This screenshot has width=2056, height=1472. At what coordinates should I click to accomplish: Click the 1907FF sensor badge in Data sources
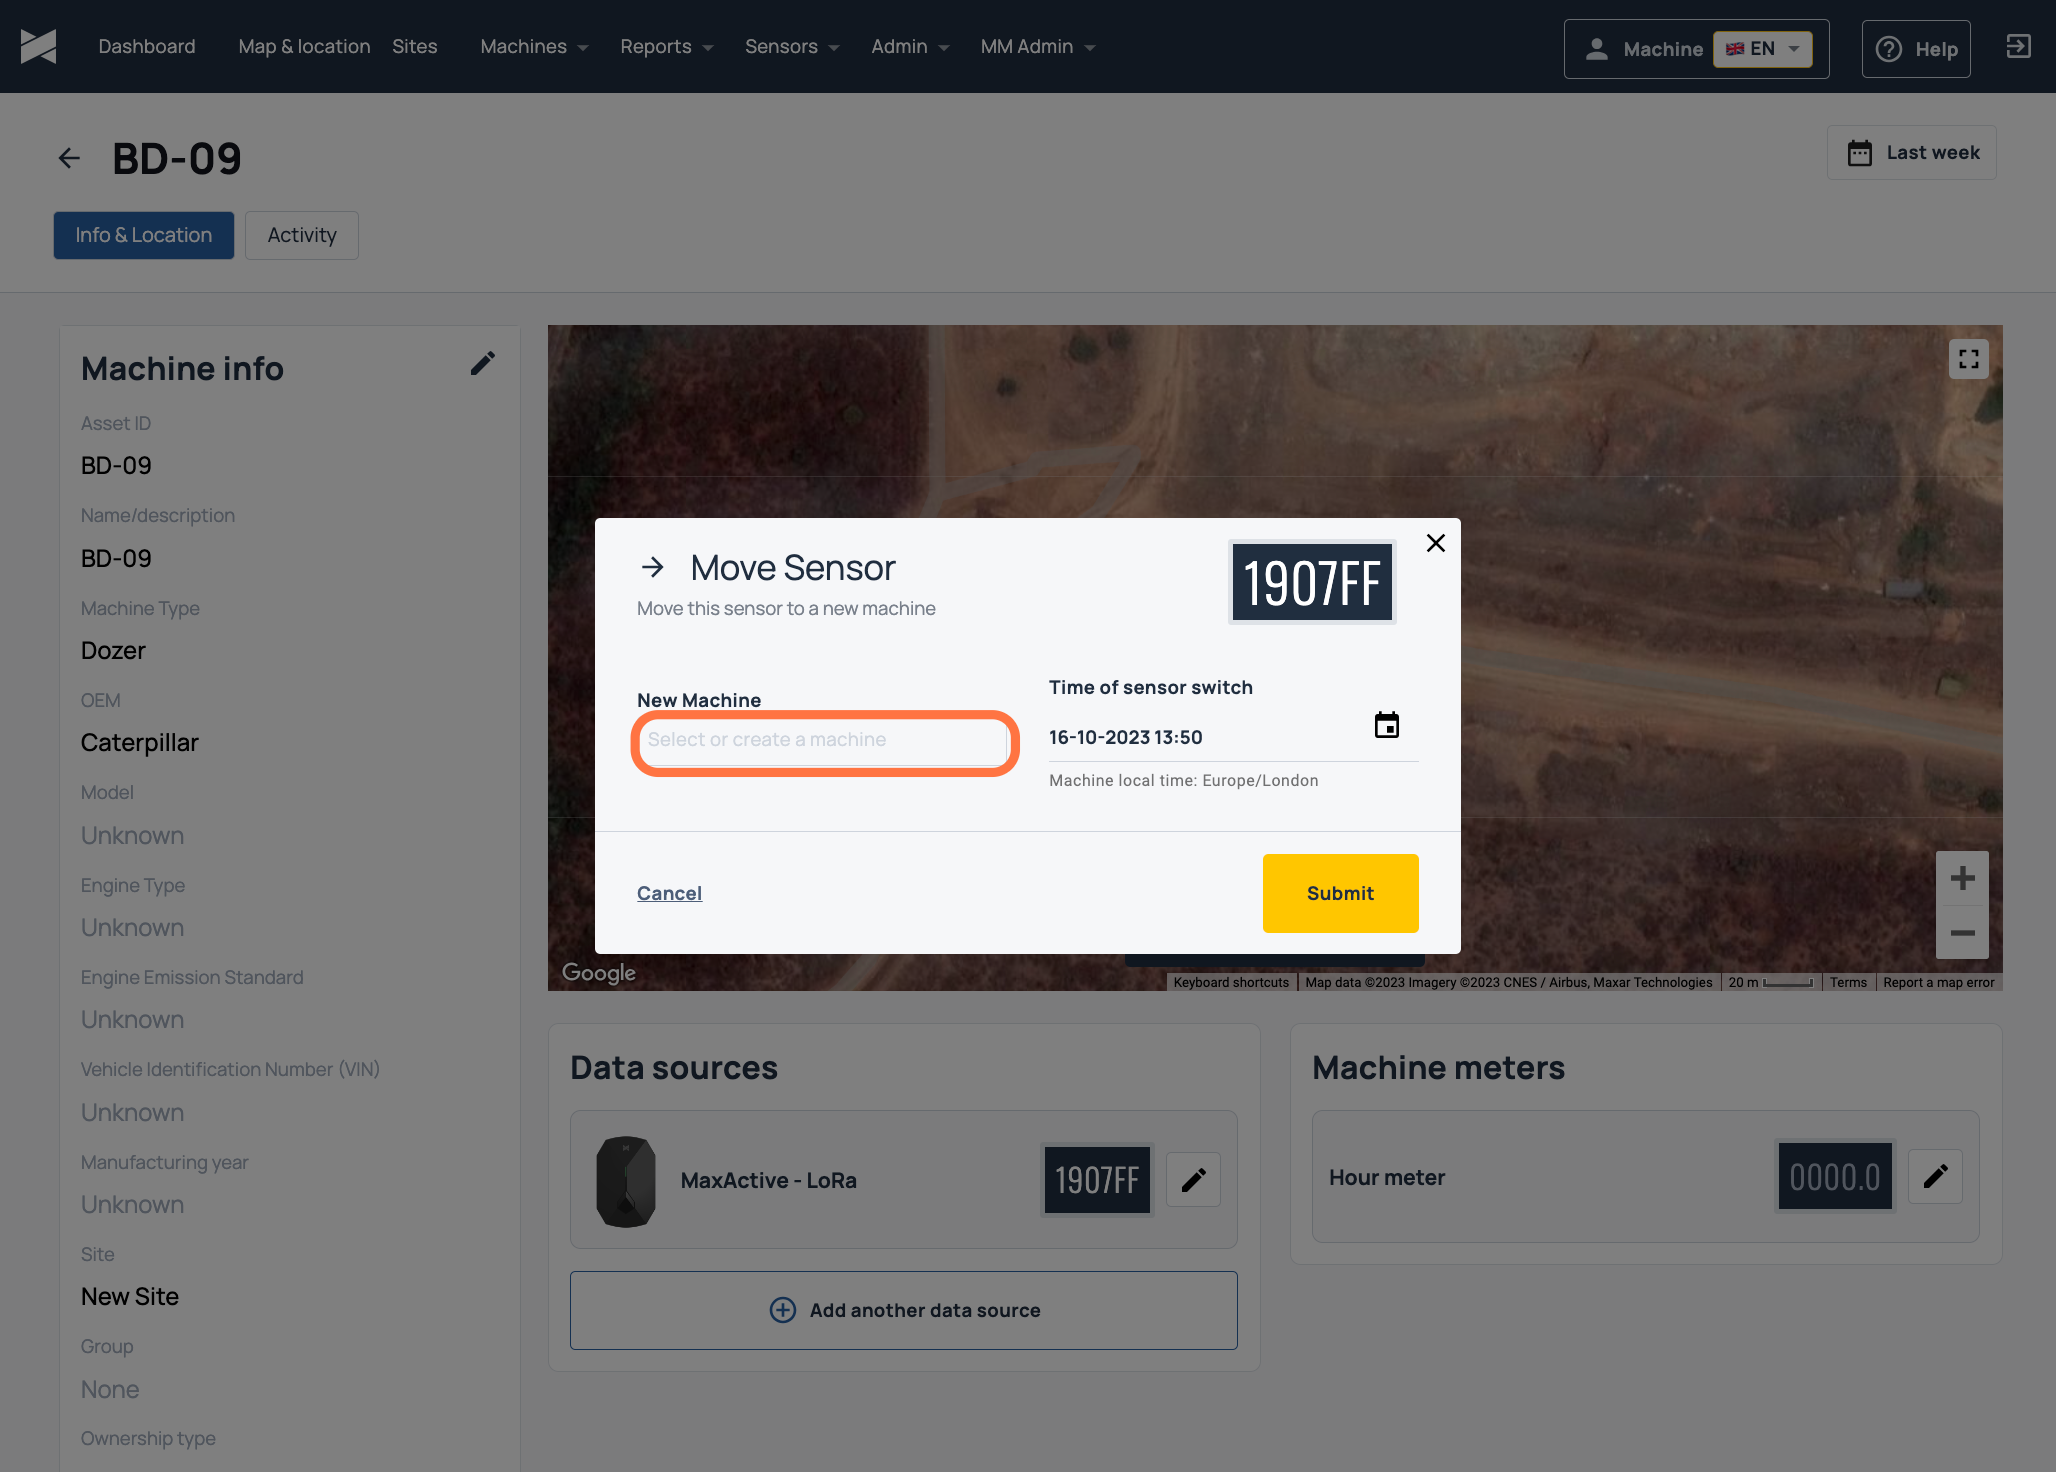pos(1097,1180)
